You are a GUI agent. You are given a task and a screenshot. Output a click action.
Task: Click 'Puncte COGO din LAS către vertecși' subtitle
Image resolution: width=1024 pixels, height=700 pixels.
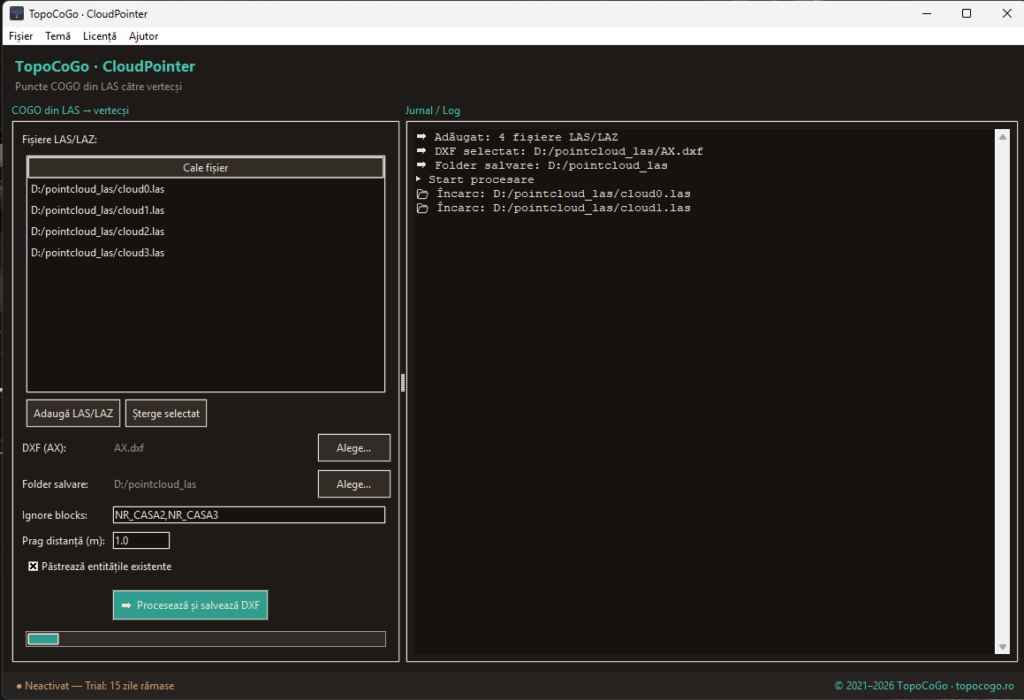click(99, 86)
